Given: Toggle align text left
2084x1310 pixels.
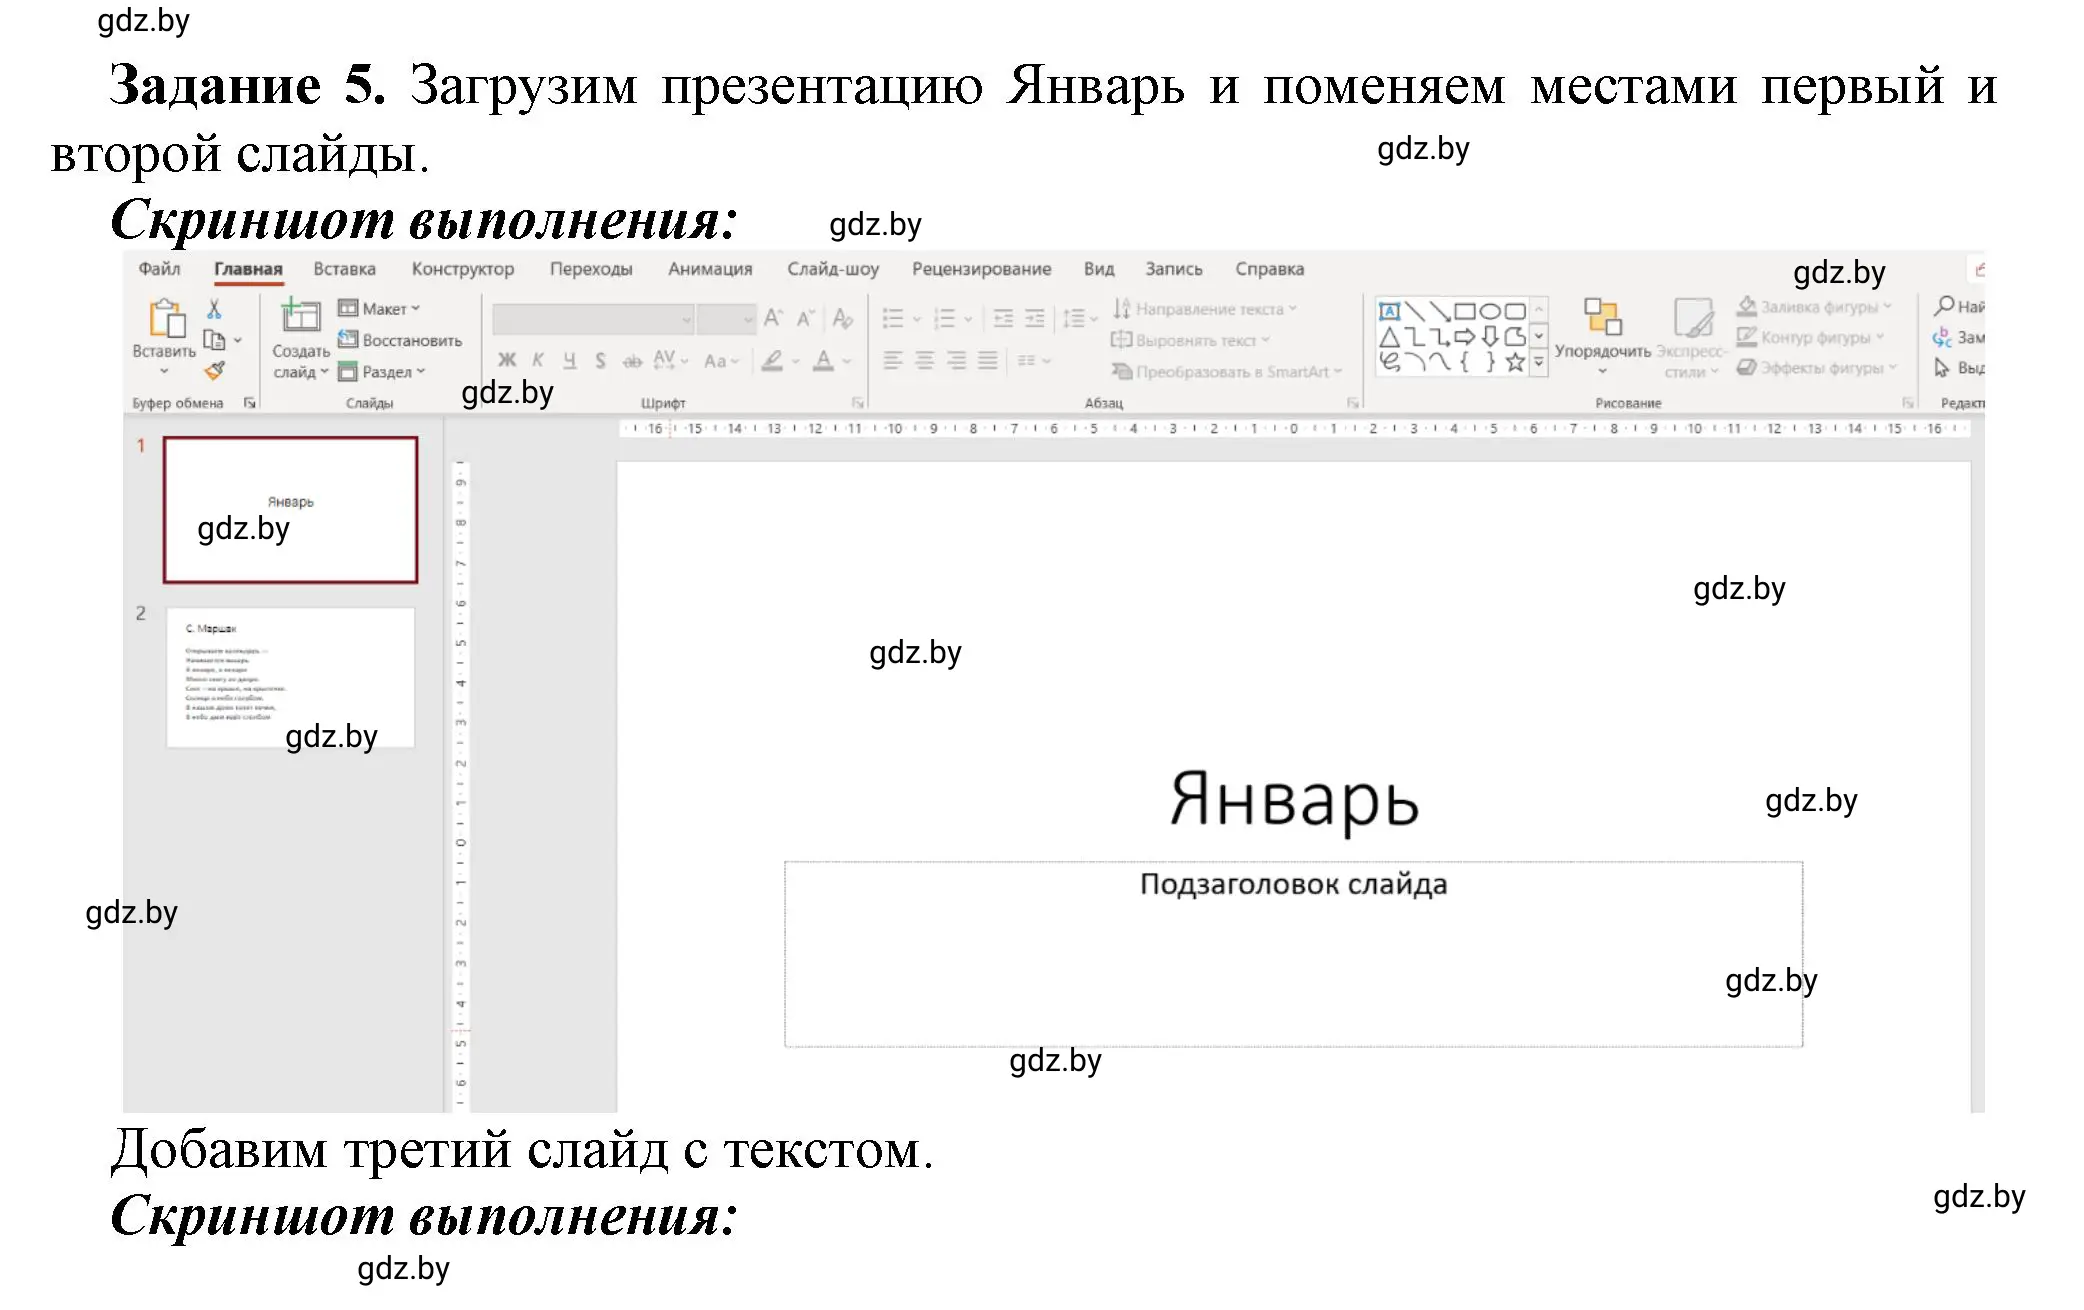Looking at the screenshot, I should (x=893, y=360).
